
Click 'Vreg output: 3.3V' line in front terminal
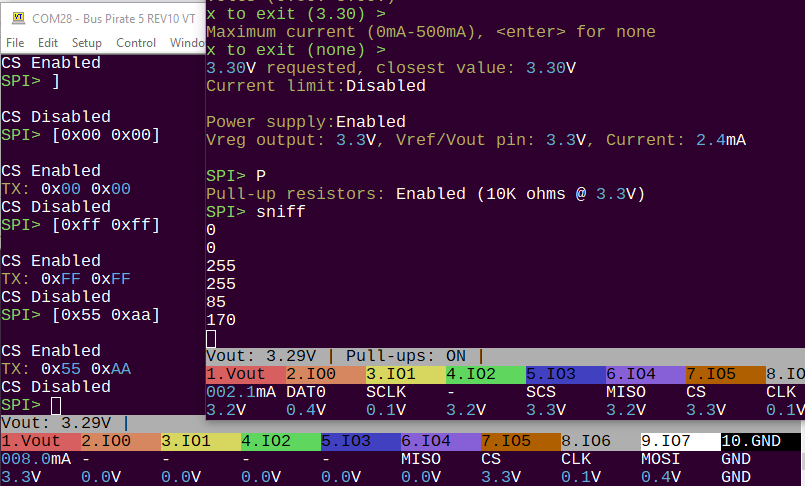point(476,140)
